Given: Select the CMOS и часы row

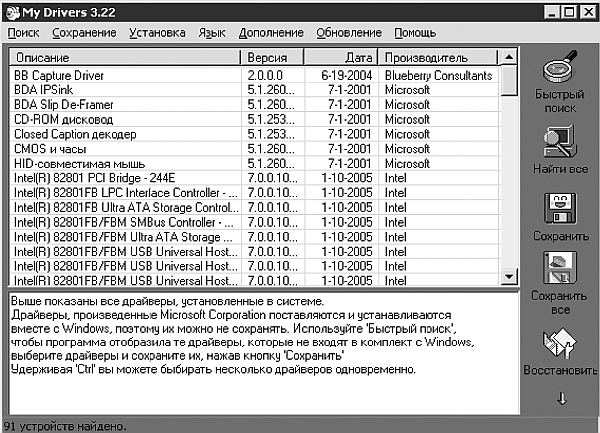Looking at the screenshot, I should click(x=254, y=149).
